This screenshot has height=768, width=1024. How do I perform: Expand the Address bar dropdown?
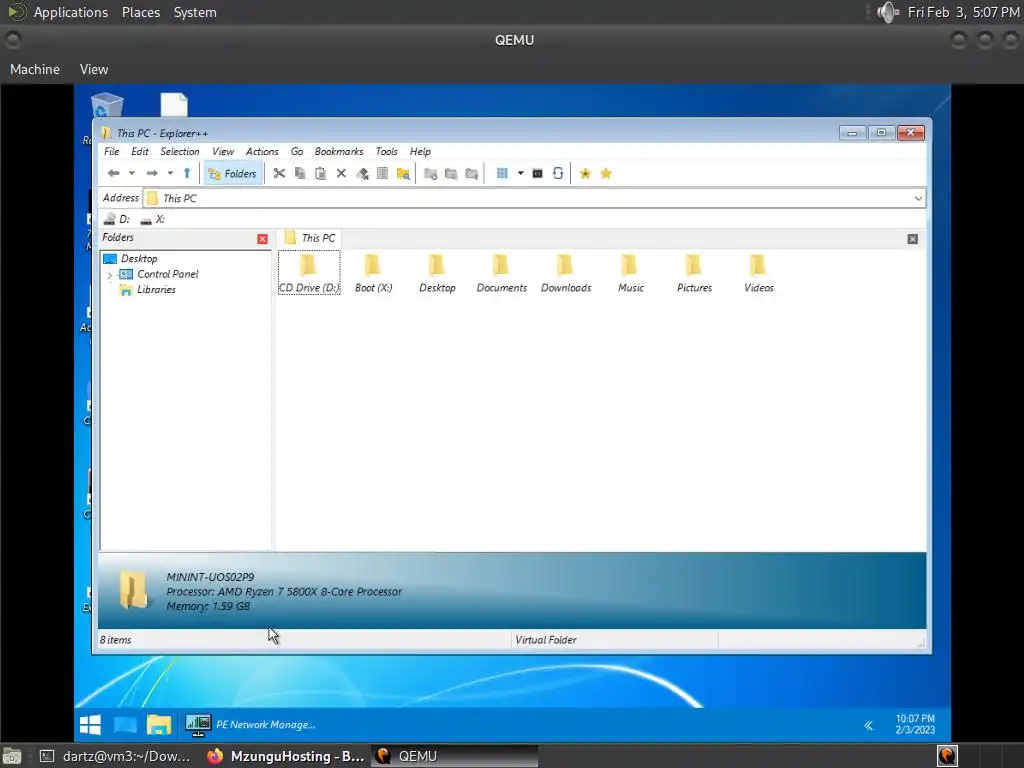pyautogui.click(x=918, y=199)
